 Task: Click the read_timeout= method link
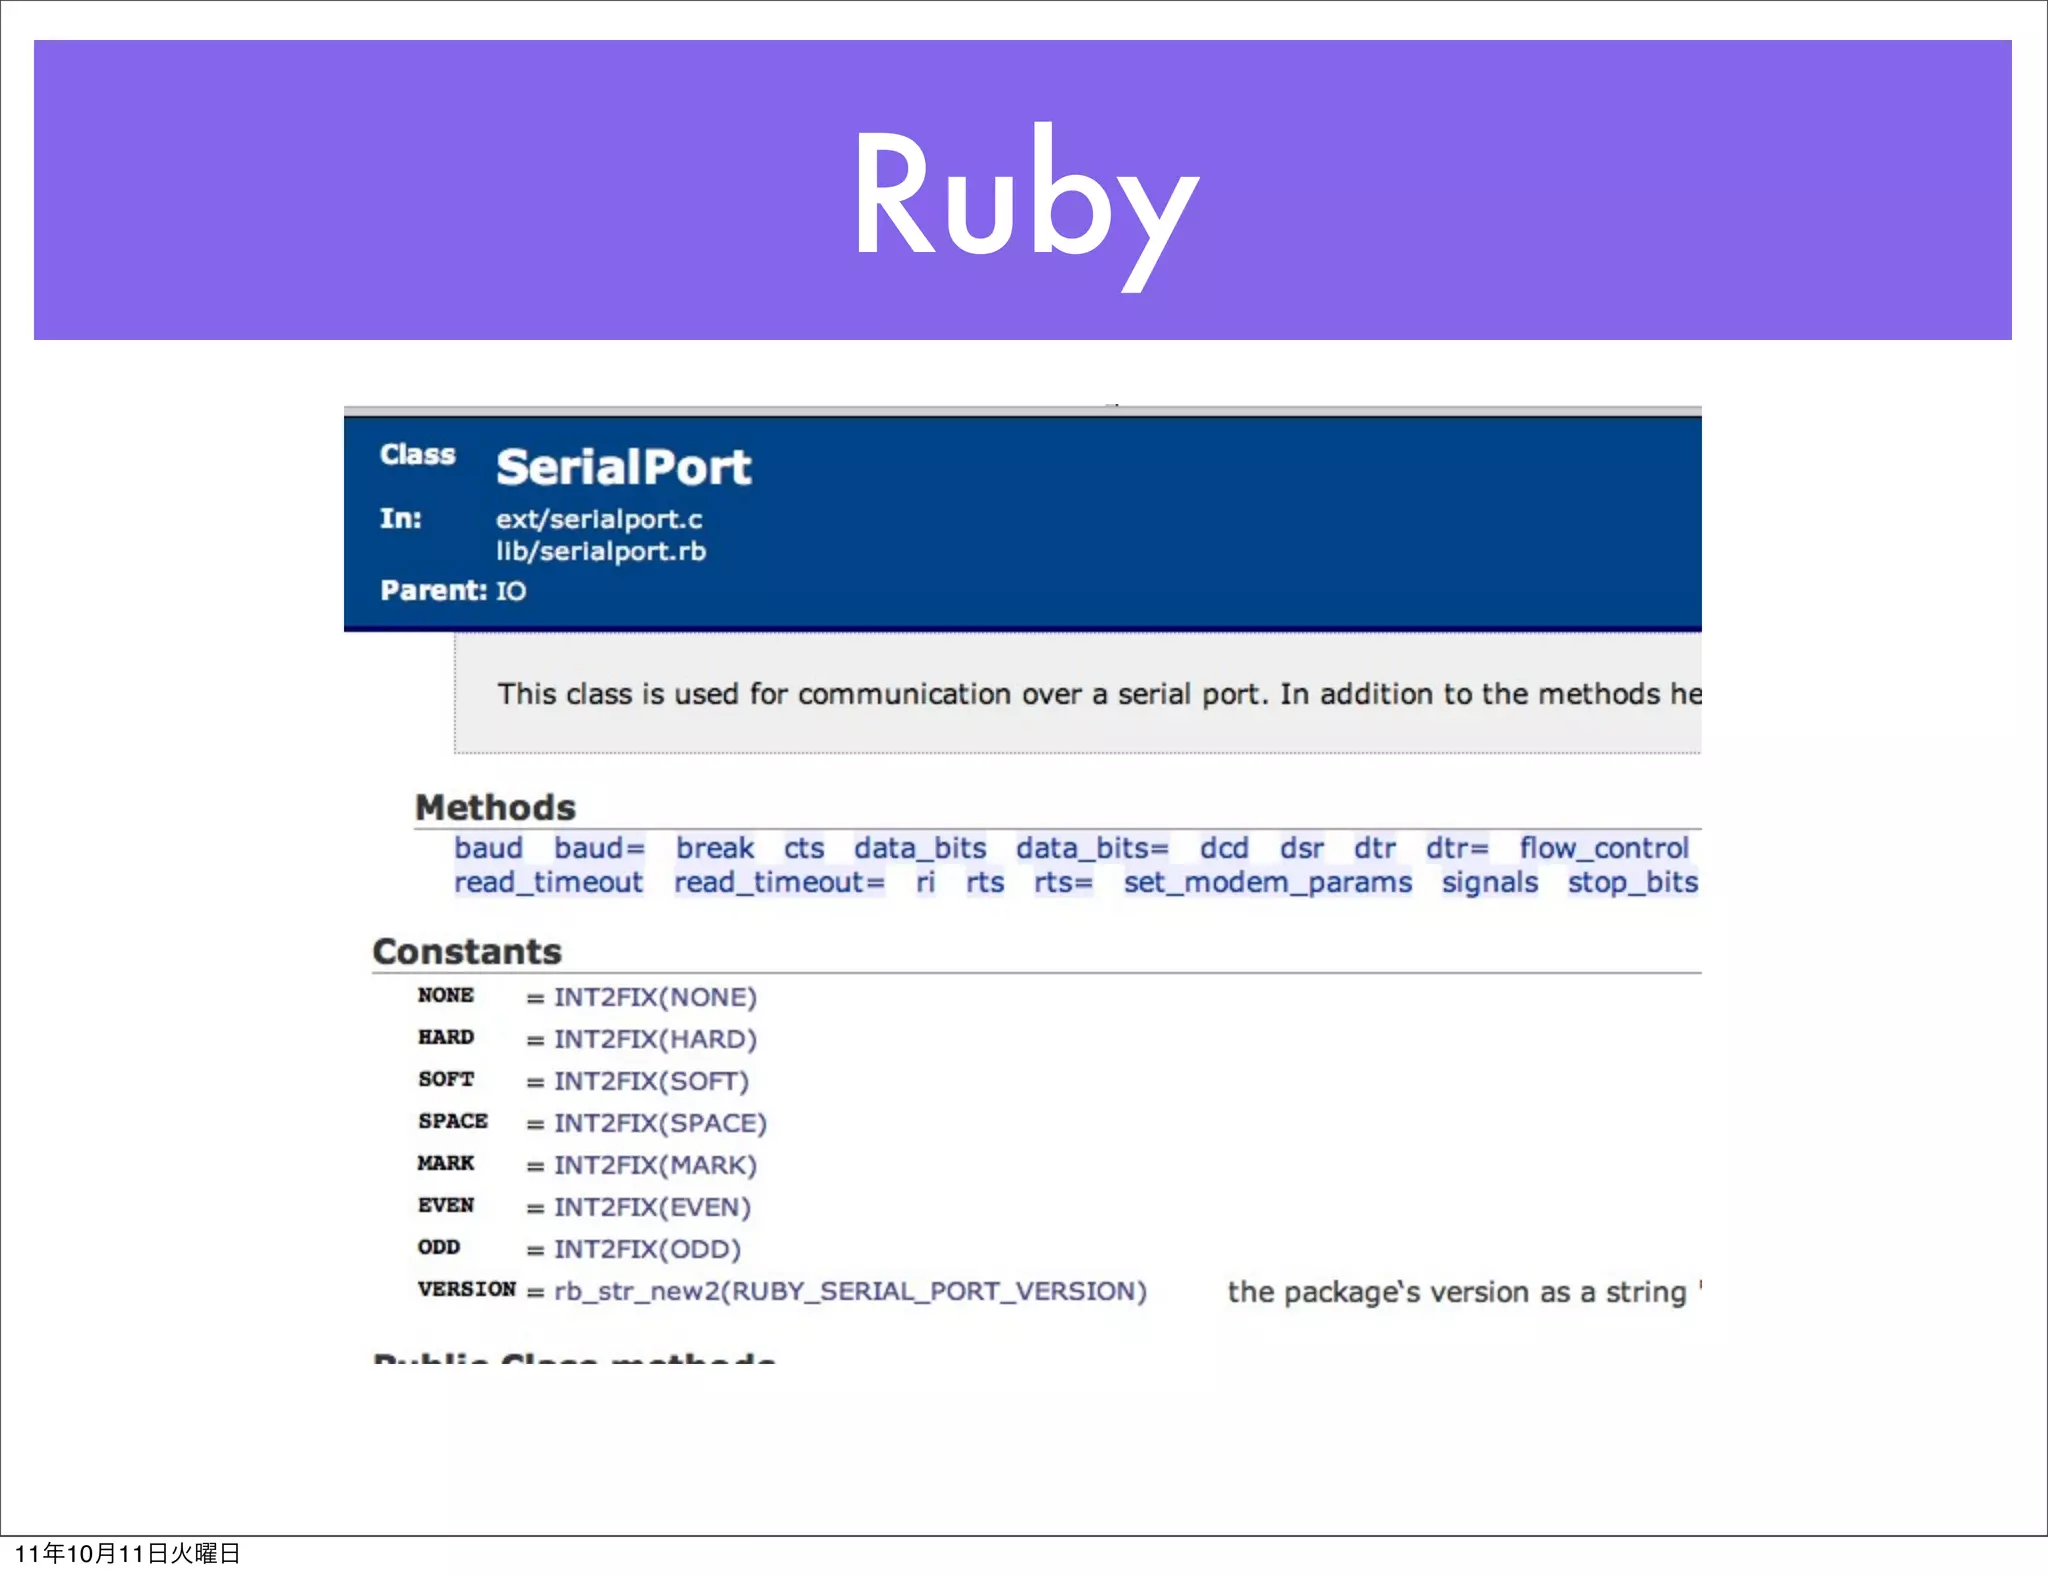pos(779,882)
